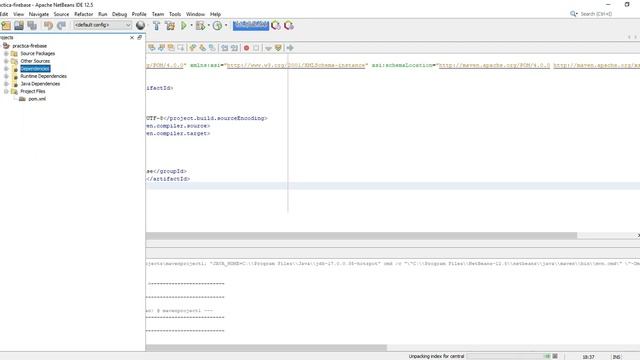Click the Redo toolbar icon

point(61,25)
